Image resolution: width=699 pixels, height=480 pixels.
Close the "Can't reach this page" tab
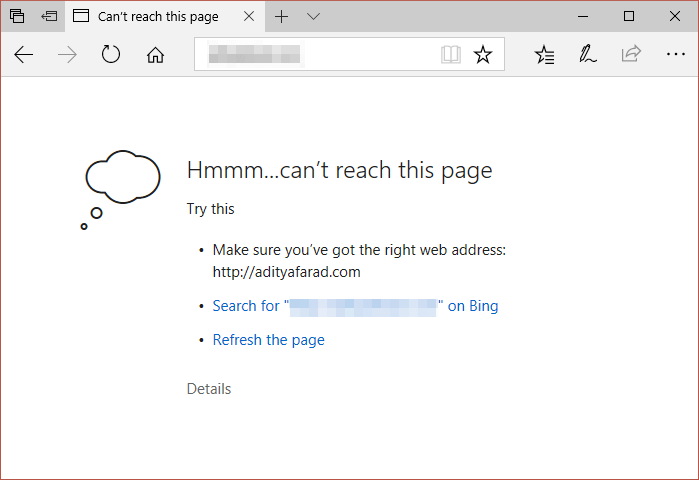tap(249, 16)
